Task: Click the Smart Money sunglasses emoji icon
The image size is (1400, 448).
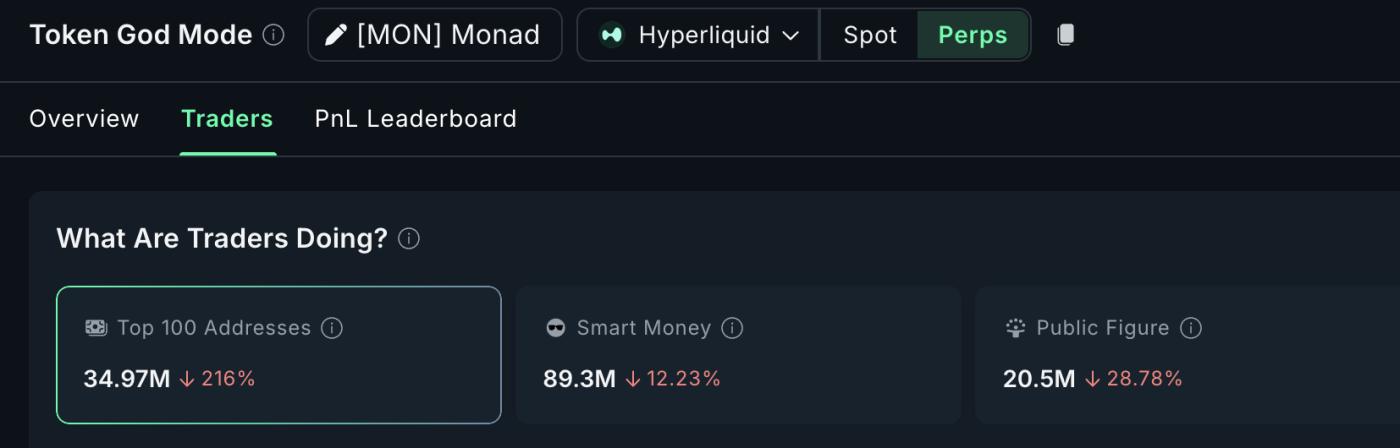Action: pos(556,328)
